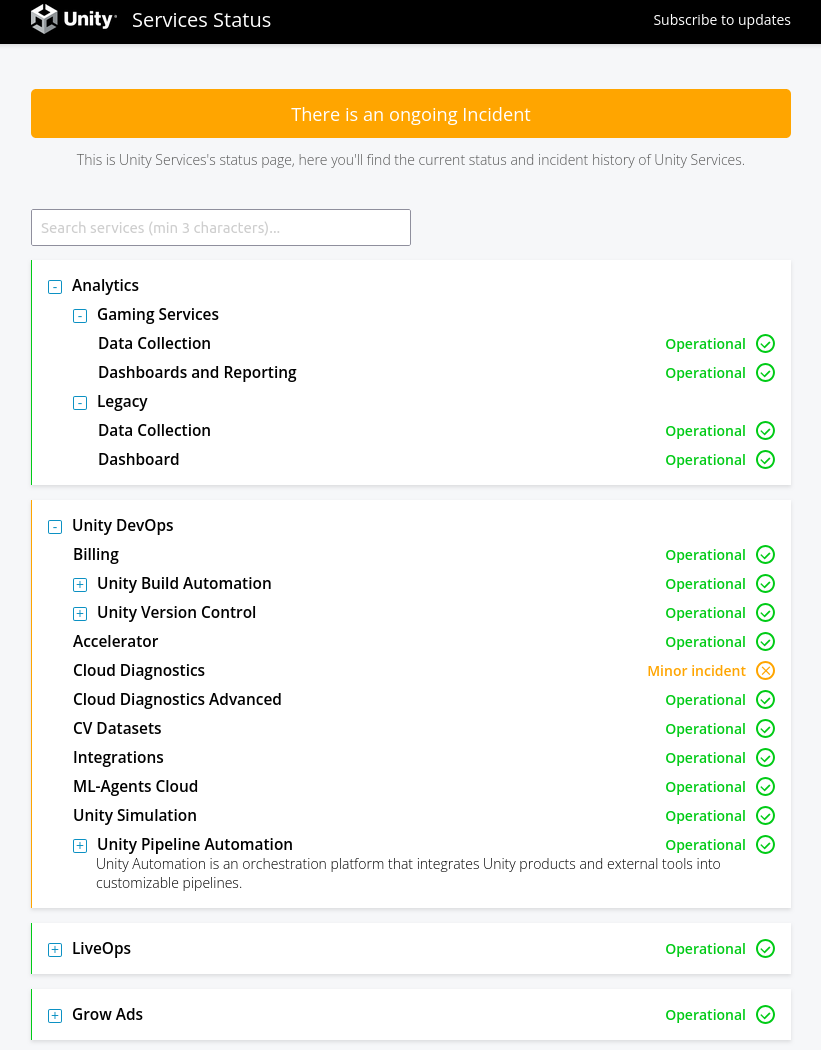The width and height of the screenshot is (821, 1050).
Task: Click the ML-Agents Cloud status check icon
Action: (x=765, y=787)
